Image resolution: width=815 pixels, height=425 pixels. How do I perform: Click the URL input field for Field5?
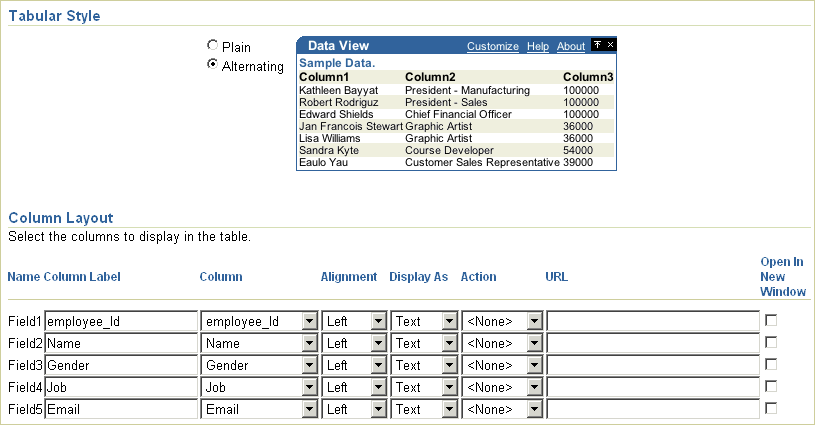click(653, 410)
